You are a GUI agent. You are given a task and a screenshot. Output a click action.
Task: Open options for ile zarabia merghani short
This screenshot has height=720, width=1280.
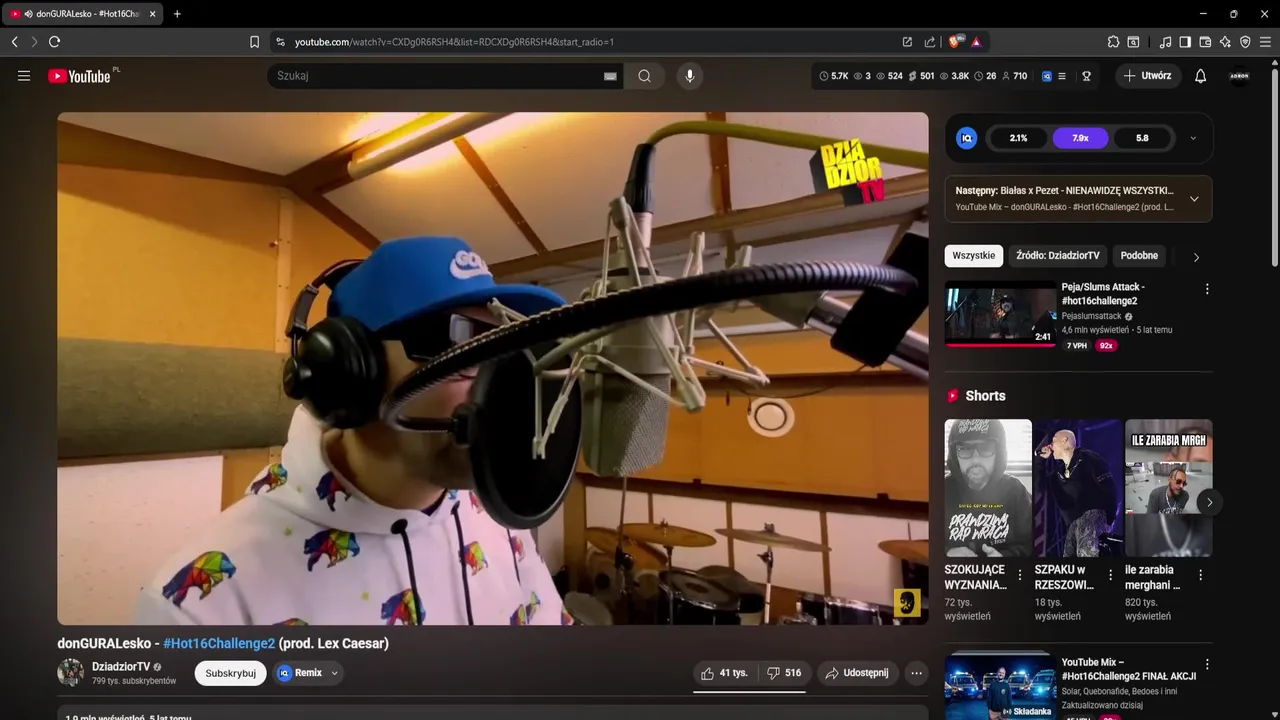point(1201,575)
